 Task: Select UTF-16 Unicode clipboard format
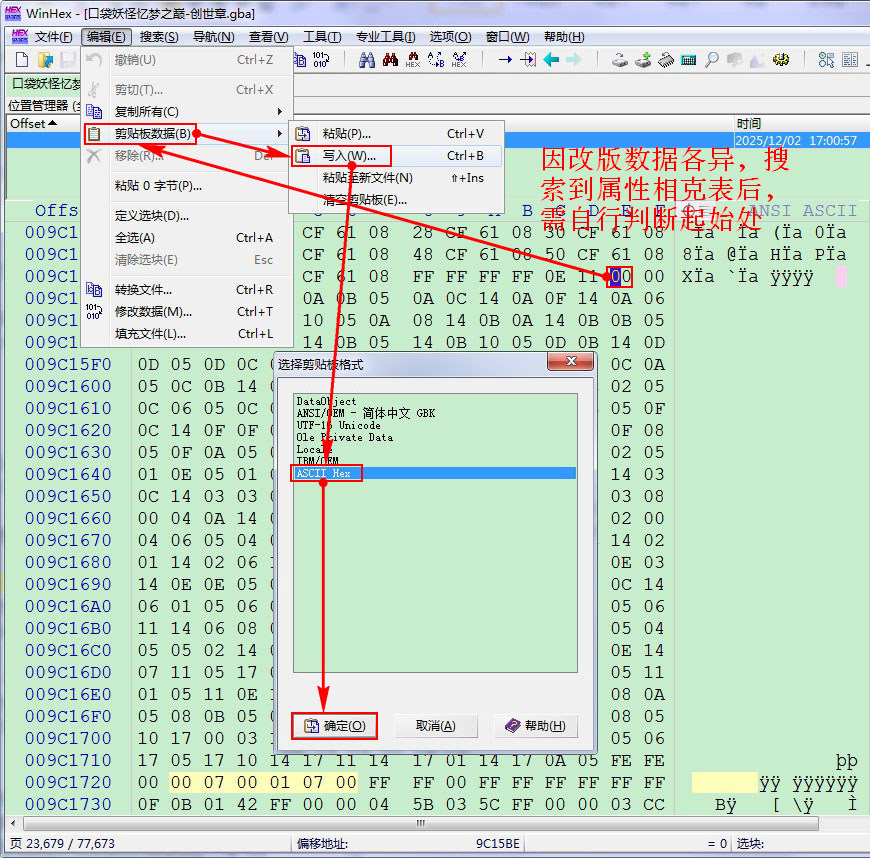tap(434, 425)
